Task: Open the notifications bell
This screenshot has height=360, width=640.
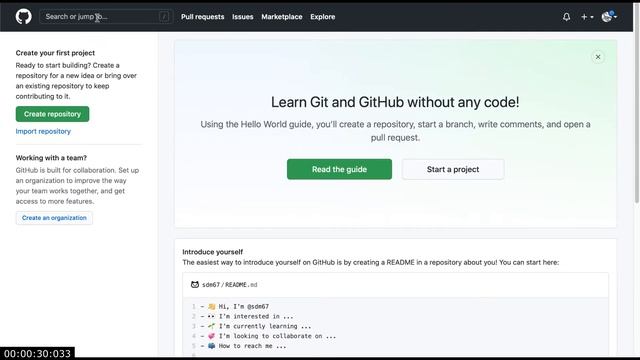Action: [x=566, y=17]
